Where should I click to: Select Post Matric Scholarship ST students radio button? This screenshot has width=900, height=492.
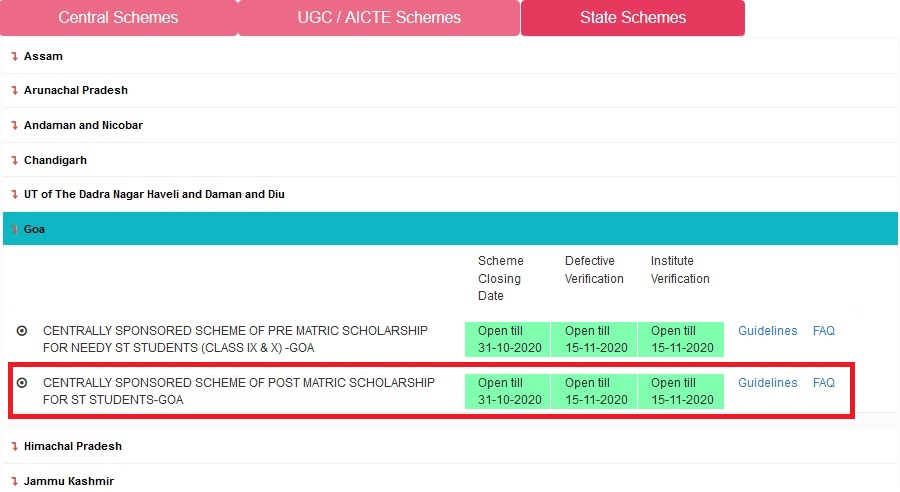(x=22, y=383)
